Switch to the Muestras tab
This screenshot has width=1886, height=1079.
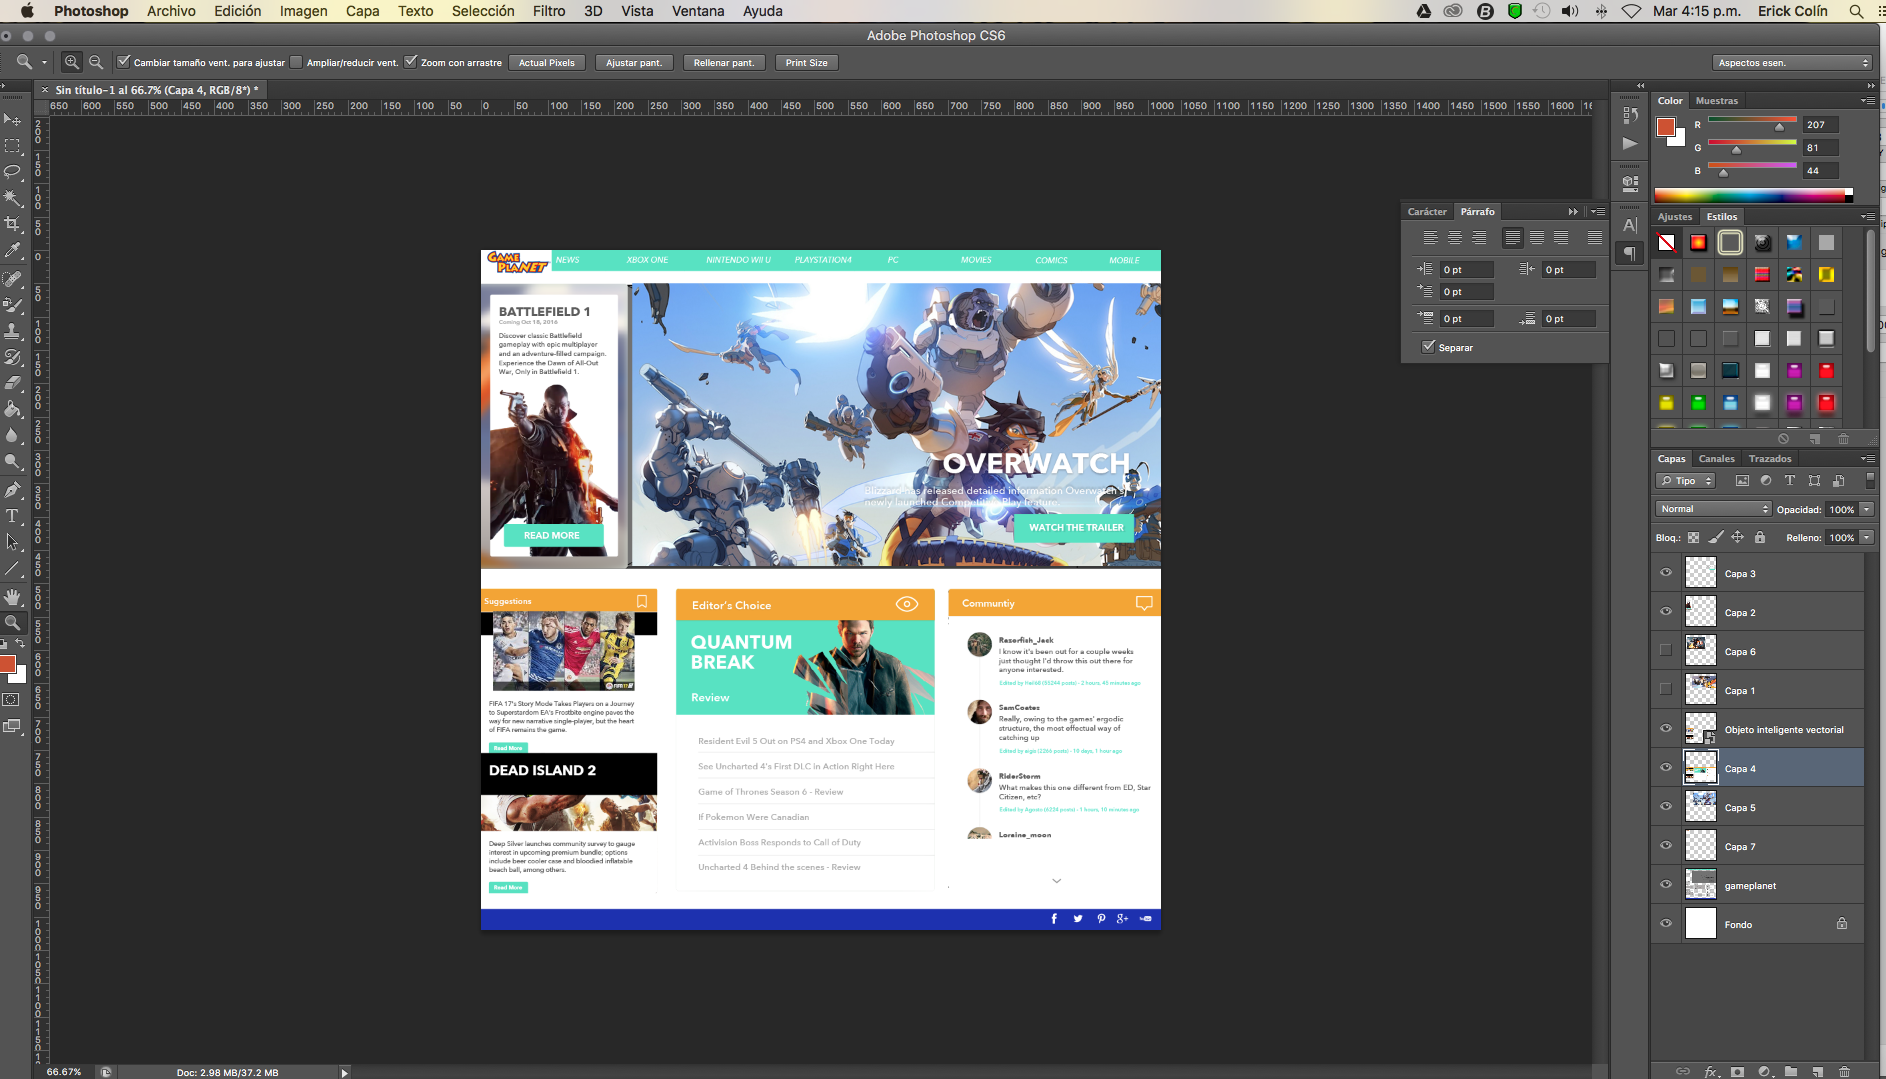1717,101
